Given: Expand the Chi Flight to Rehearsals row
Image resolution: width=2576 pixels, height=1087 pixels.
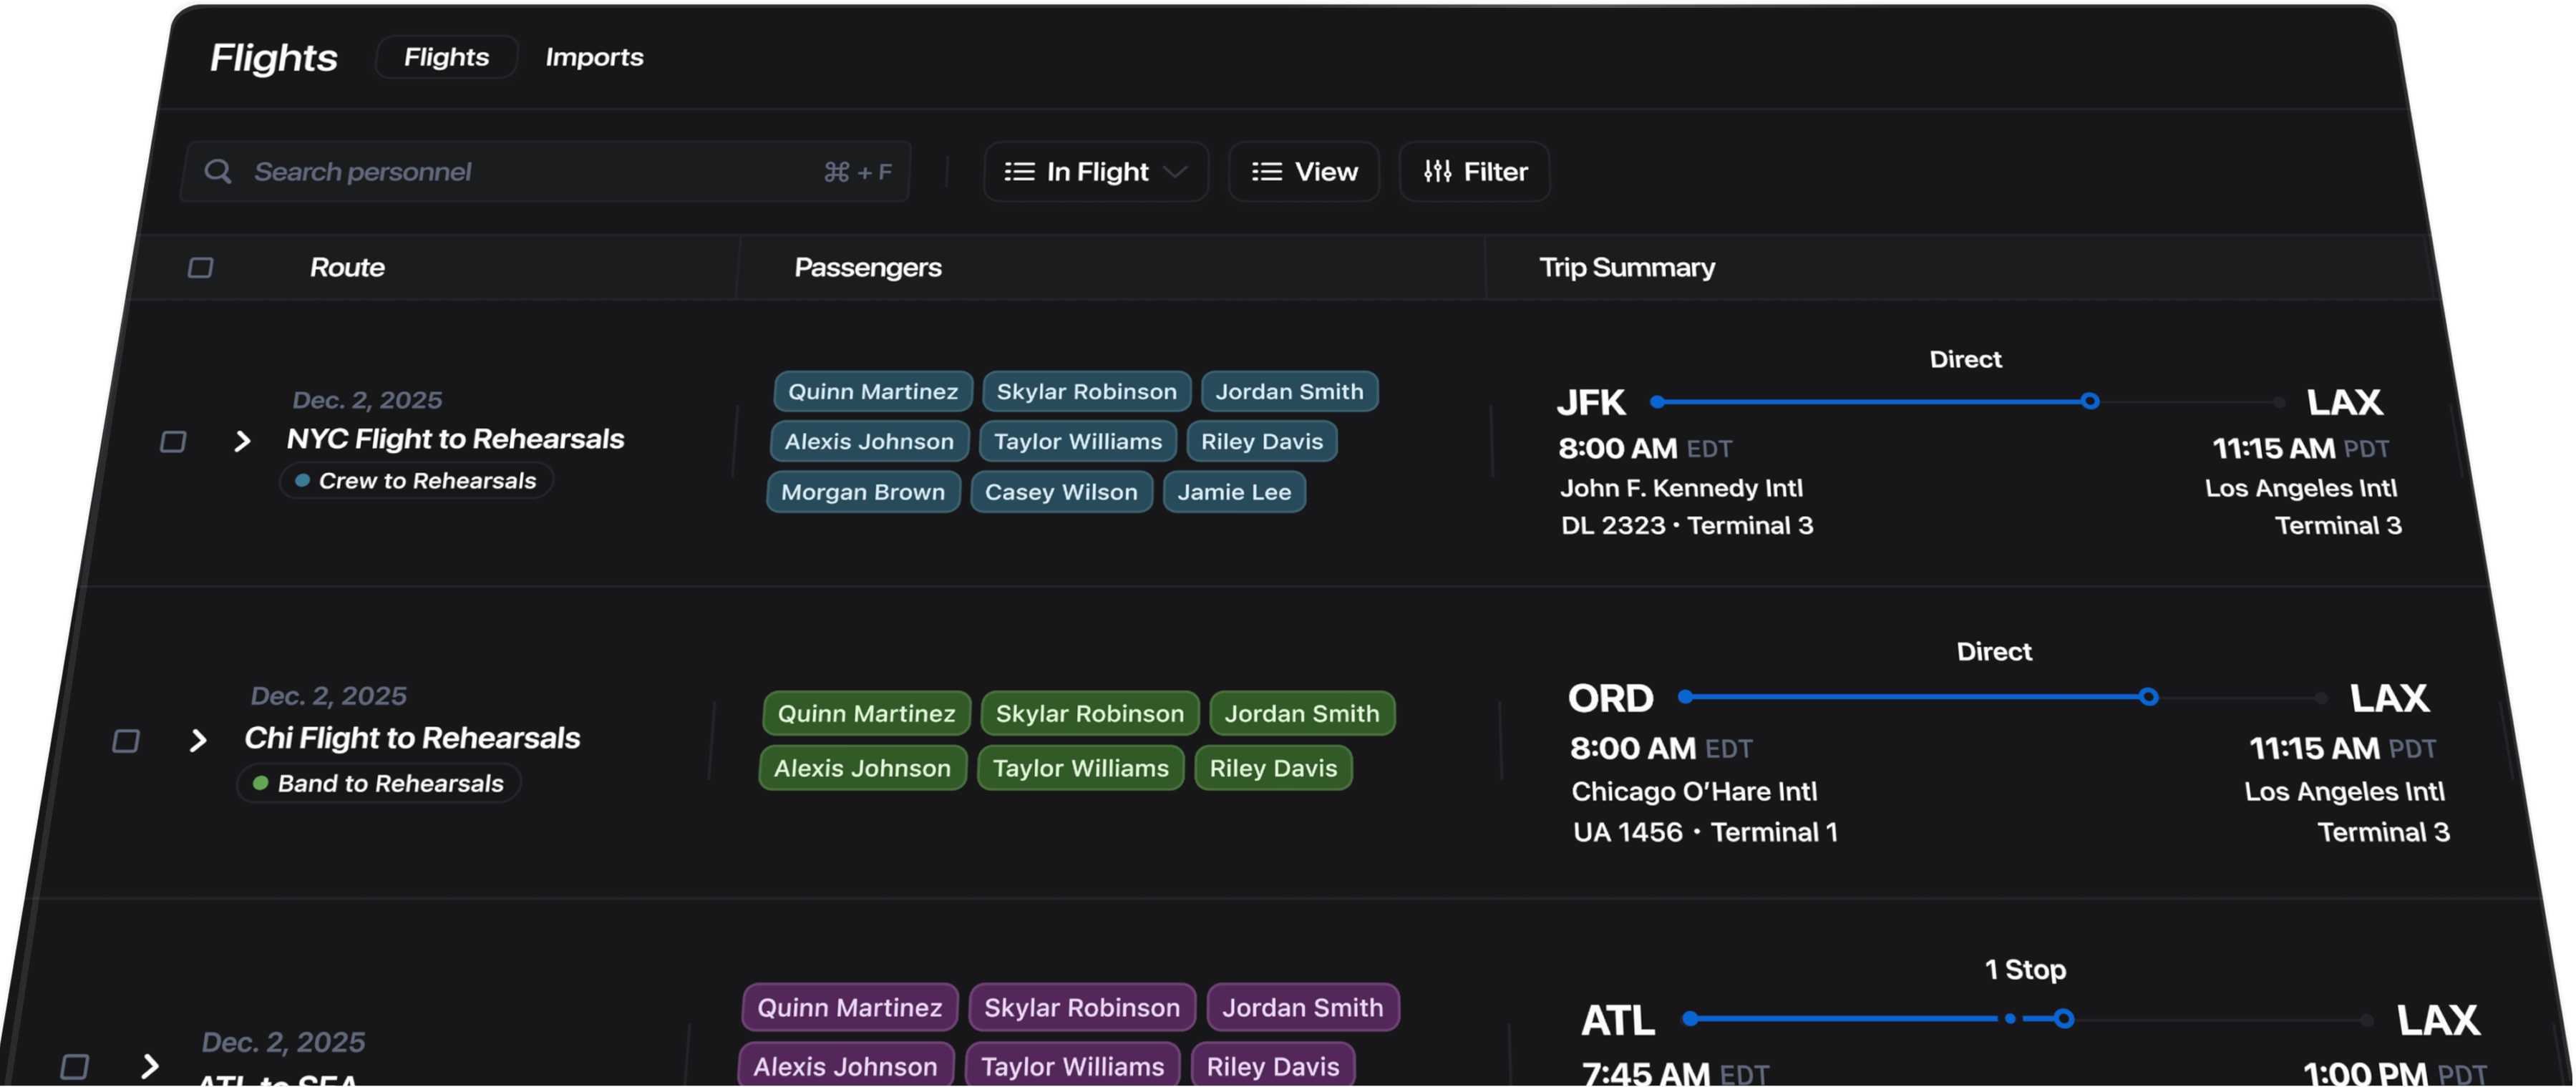Looking at the screenshot, I should [x=200, y=739].
